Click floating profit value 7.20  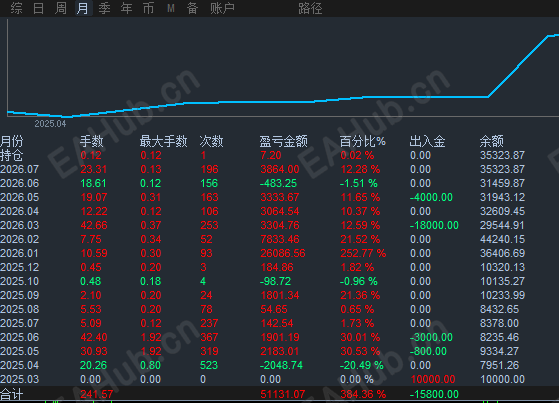coord(271,155)
